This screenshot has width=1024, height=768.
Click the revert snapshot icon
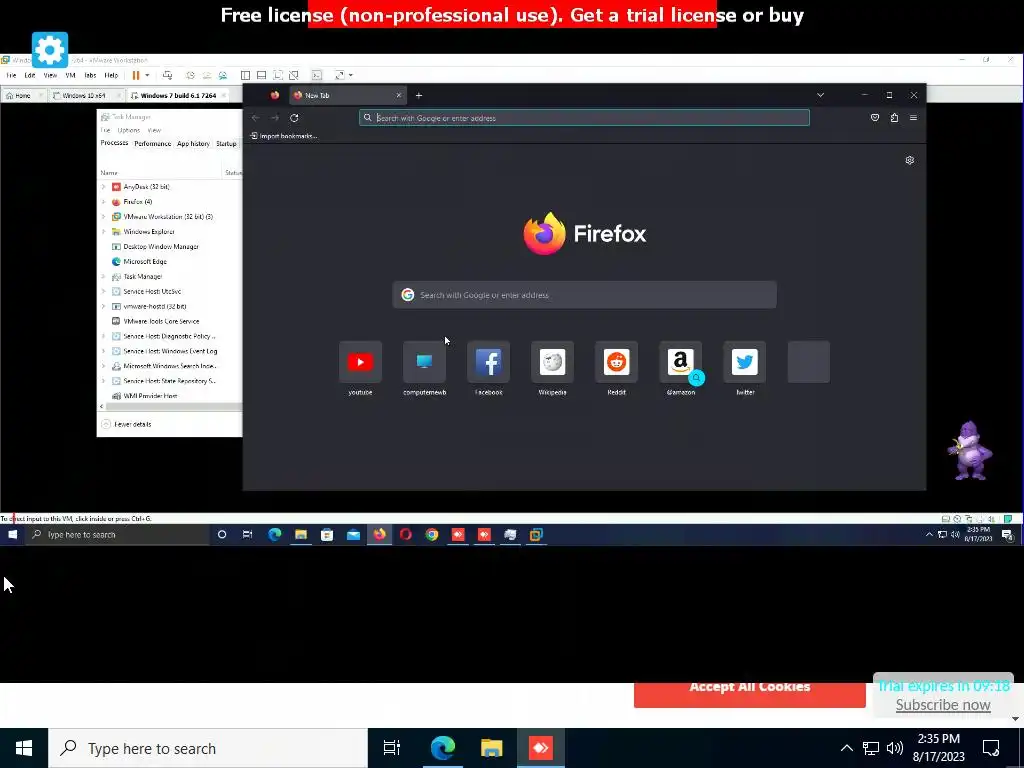coord(206,76)
